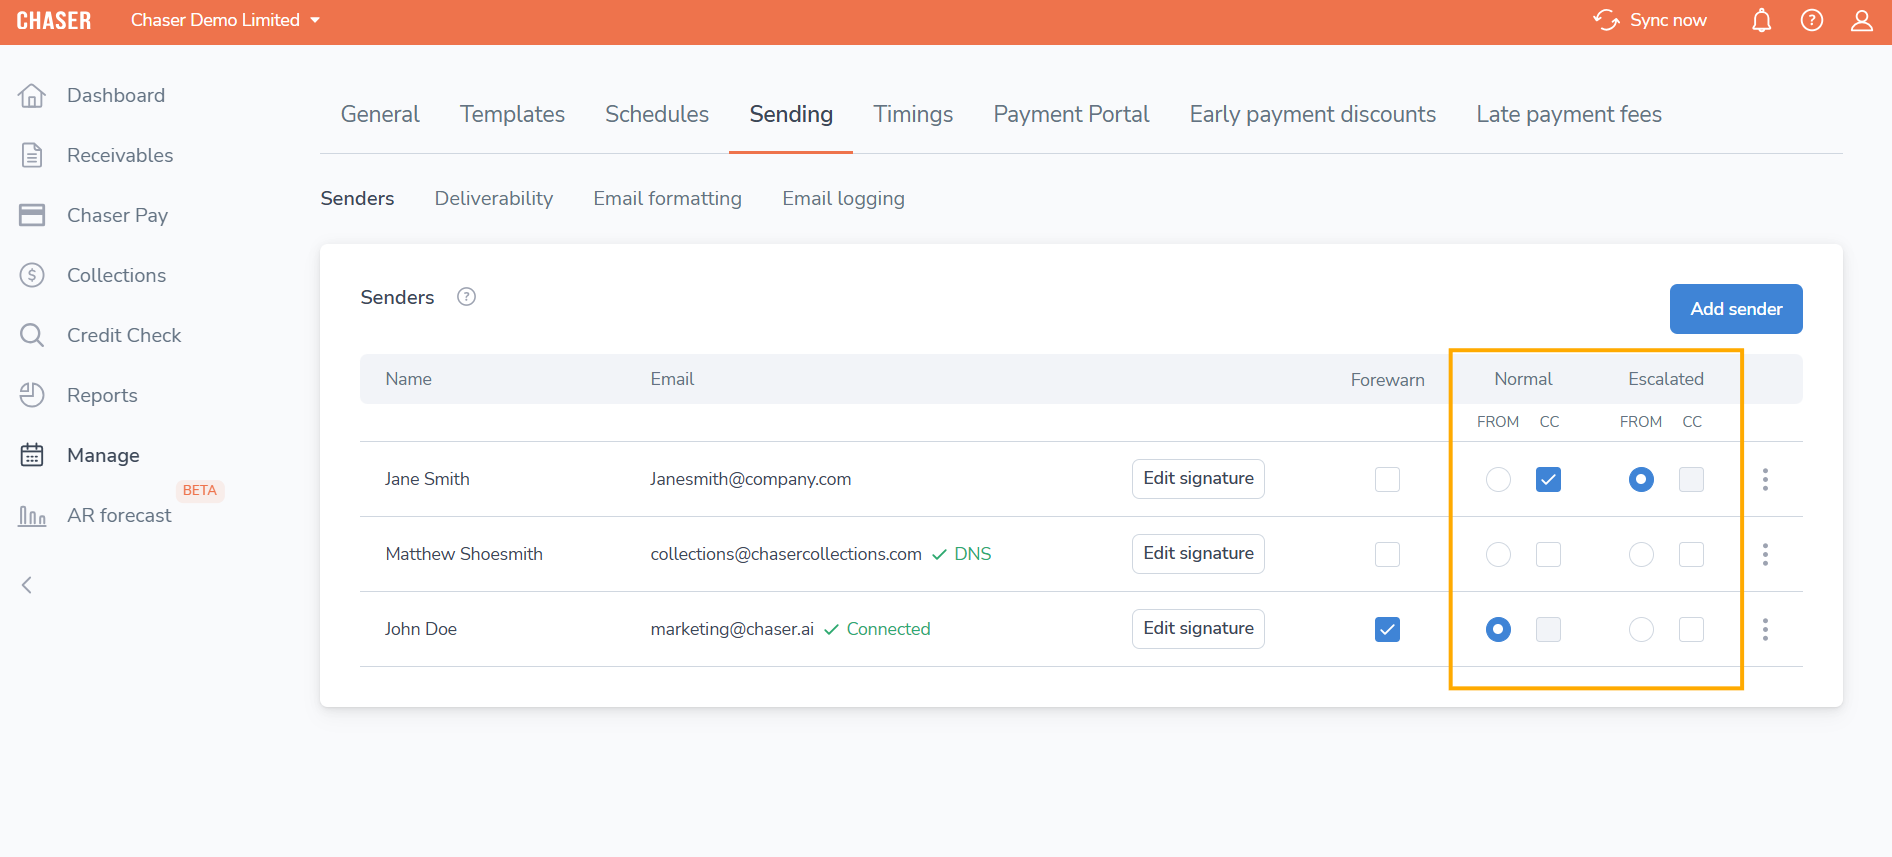This screenshot has width=1892, height=857.
Task: Click the notifications bell icon
Action: point(1761,21)
